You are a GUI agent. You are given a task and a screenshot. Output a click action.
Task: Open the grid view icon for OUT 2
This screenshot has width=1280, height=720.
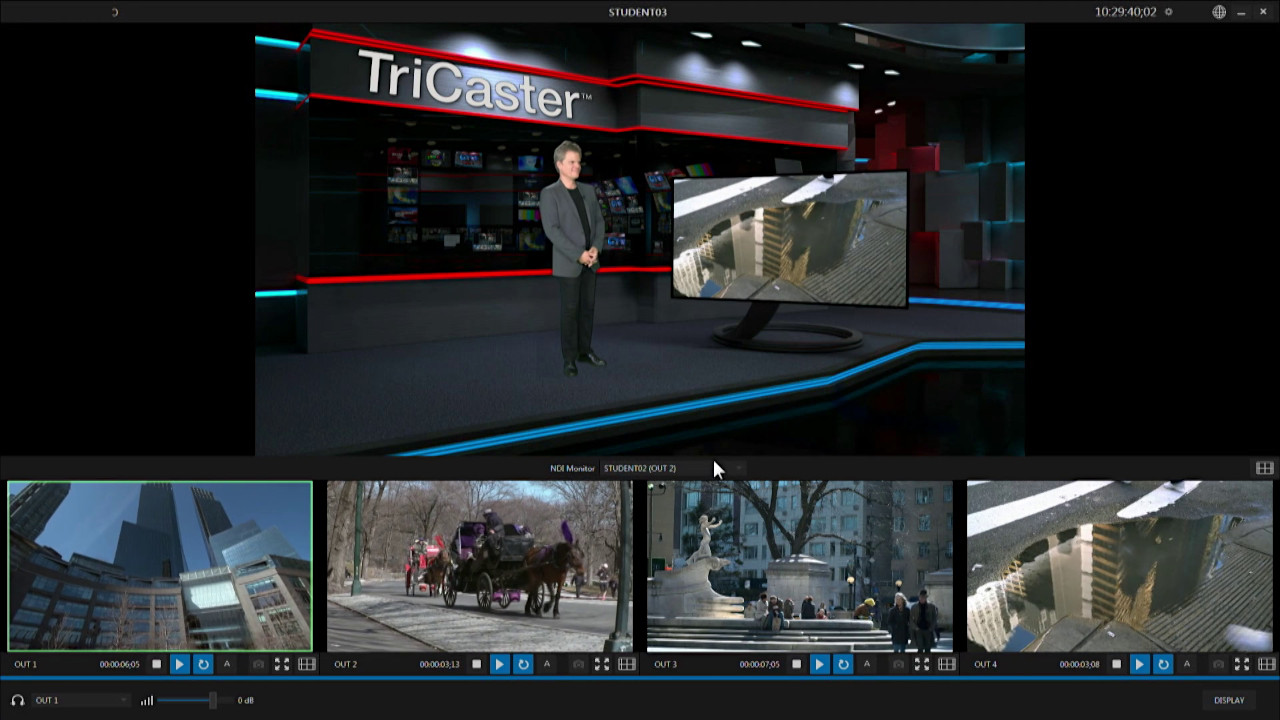627,664
